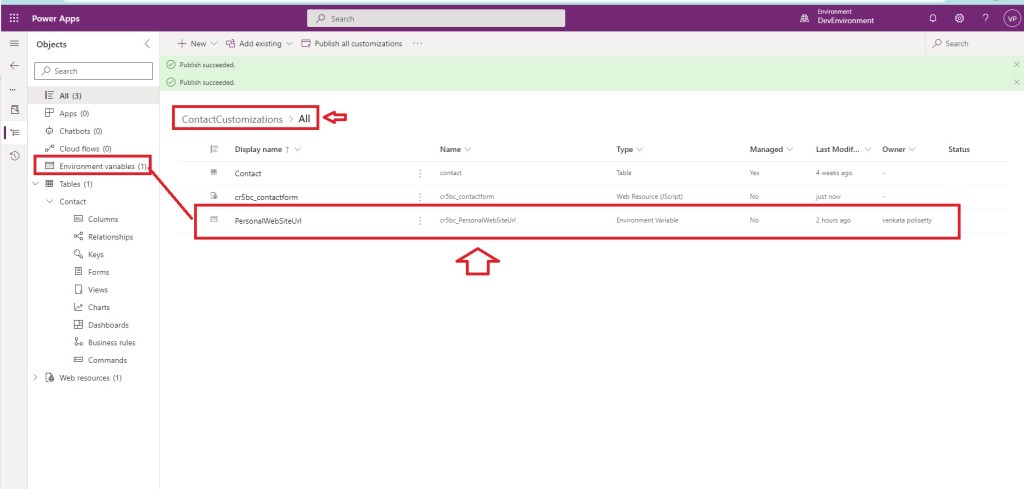Screen dimensions: 1024x489
Task: Click the back arrow in left rail
Action: pos(14,65)
